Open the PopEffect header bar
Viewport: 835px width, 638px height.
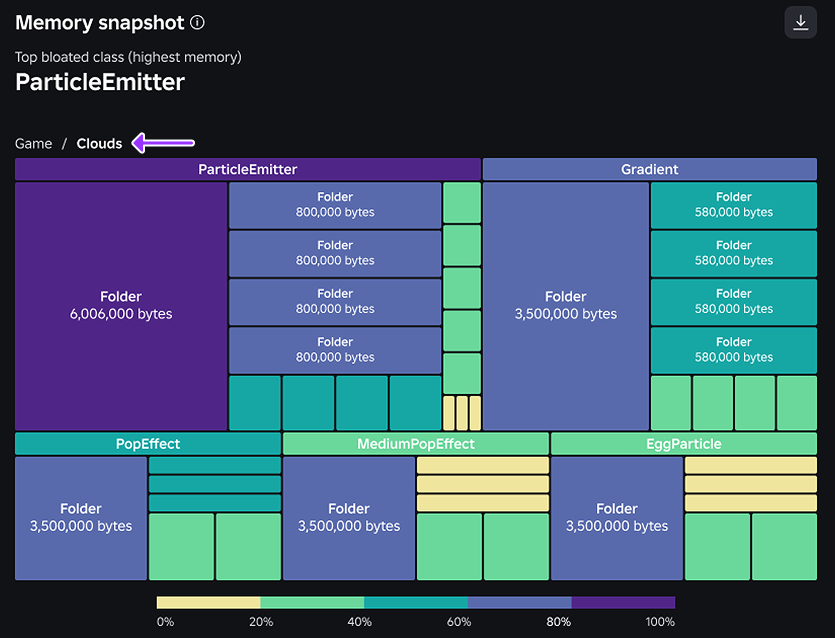148,444
